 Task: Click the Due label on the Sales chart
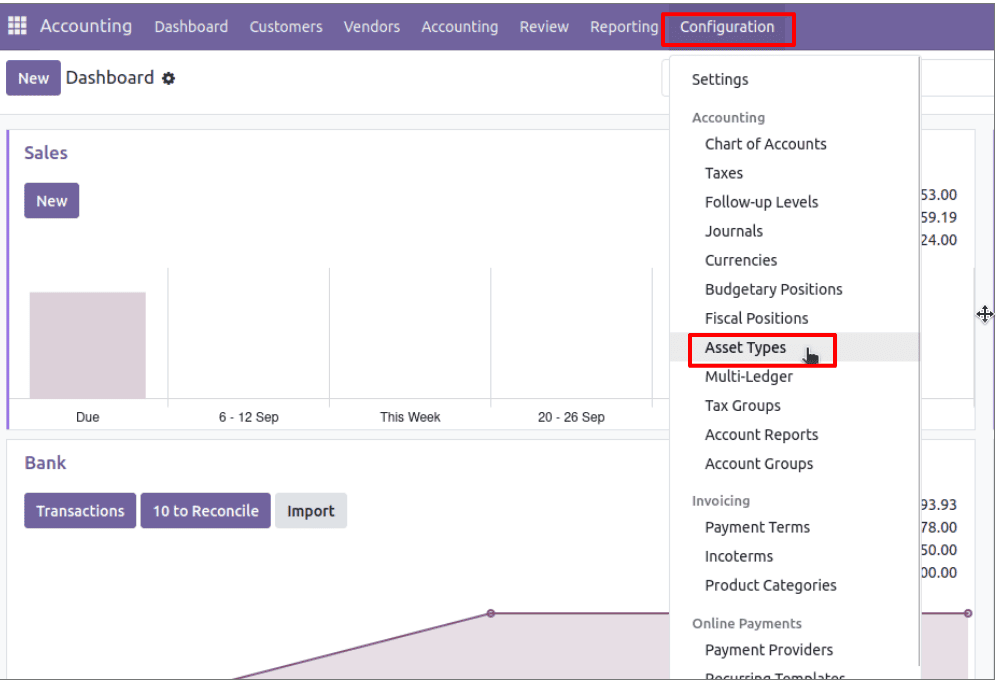tap(88, 417)
